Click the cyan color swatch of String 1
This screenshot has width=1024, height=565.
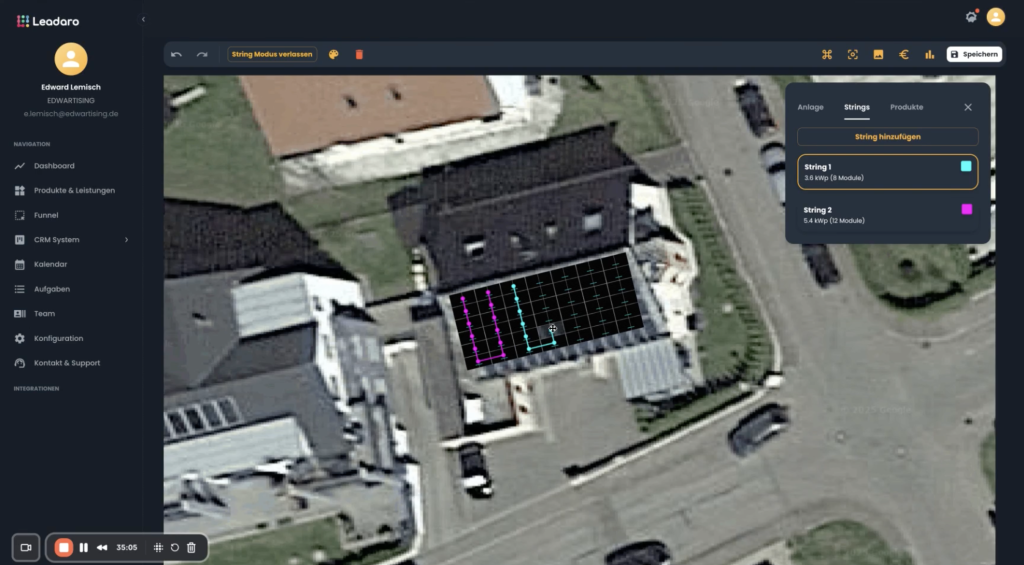tap(966, 167)
